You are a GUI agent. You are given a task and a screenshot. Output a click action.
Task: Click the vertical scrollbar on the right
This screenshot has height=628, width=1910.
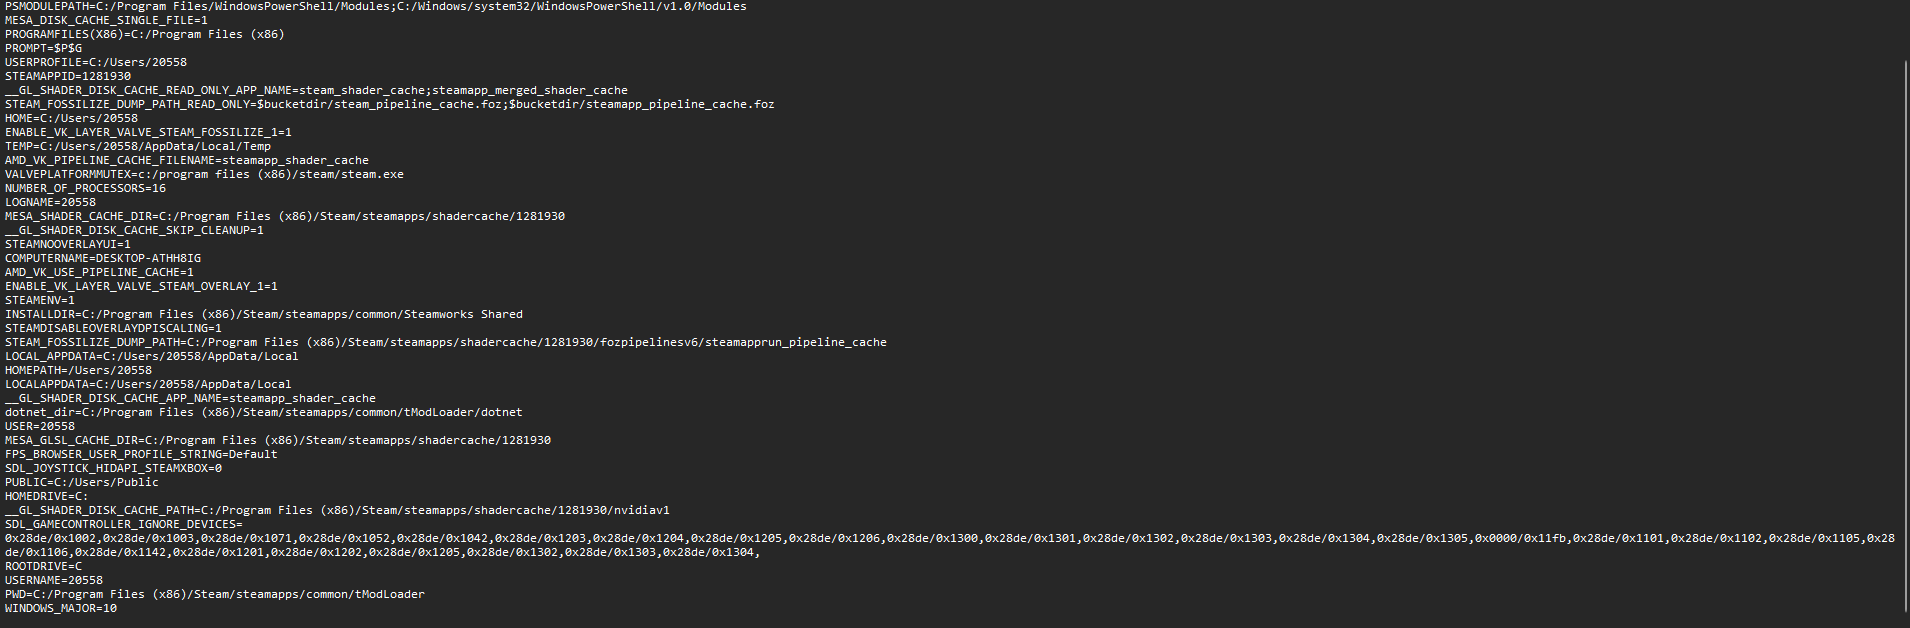click(1905, 330)
